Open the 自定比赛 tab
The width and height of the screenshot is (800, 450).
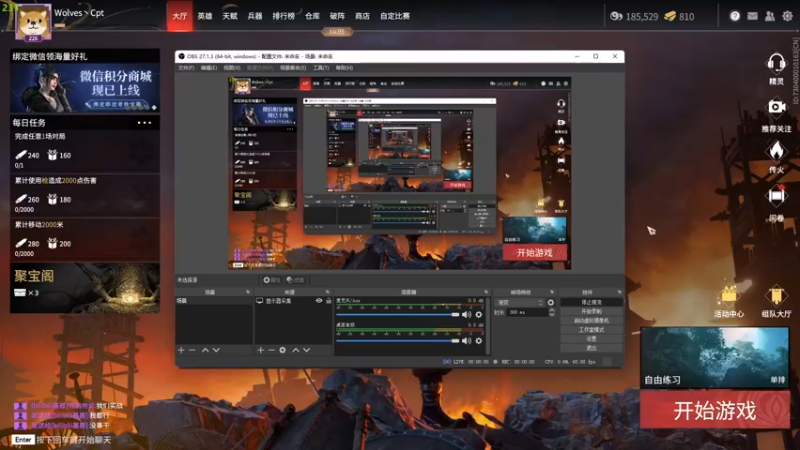tap(394, 16)
